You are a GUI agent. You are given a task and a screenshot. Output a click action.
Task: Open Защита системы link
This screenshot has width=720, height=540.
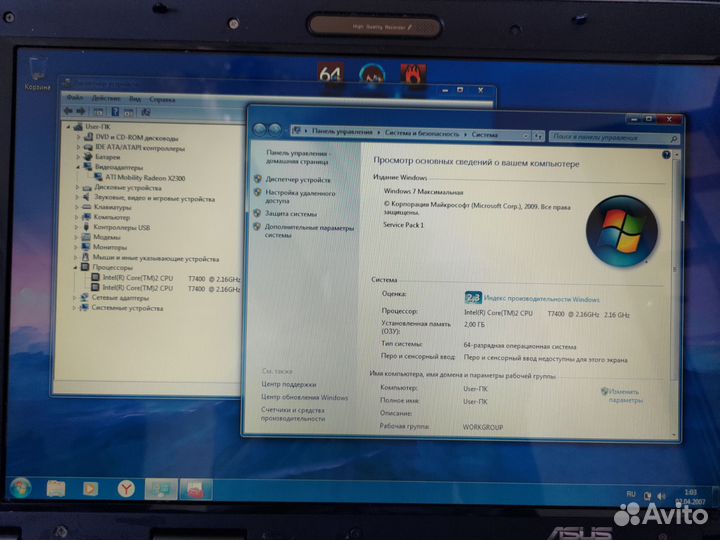[291, 214]
